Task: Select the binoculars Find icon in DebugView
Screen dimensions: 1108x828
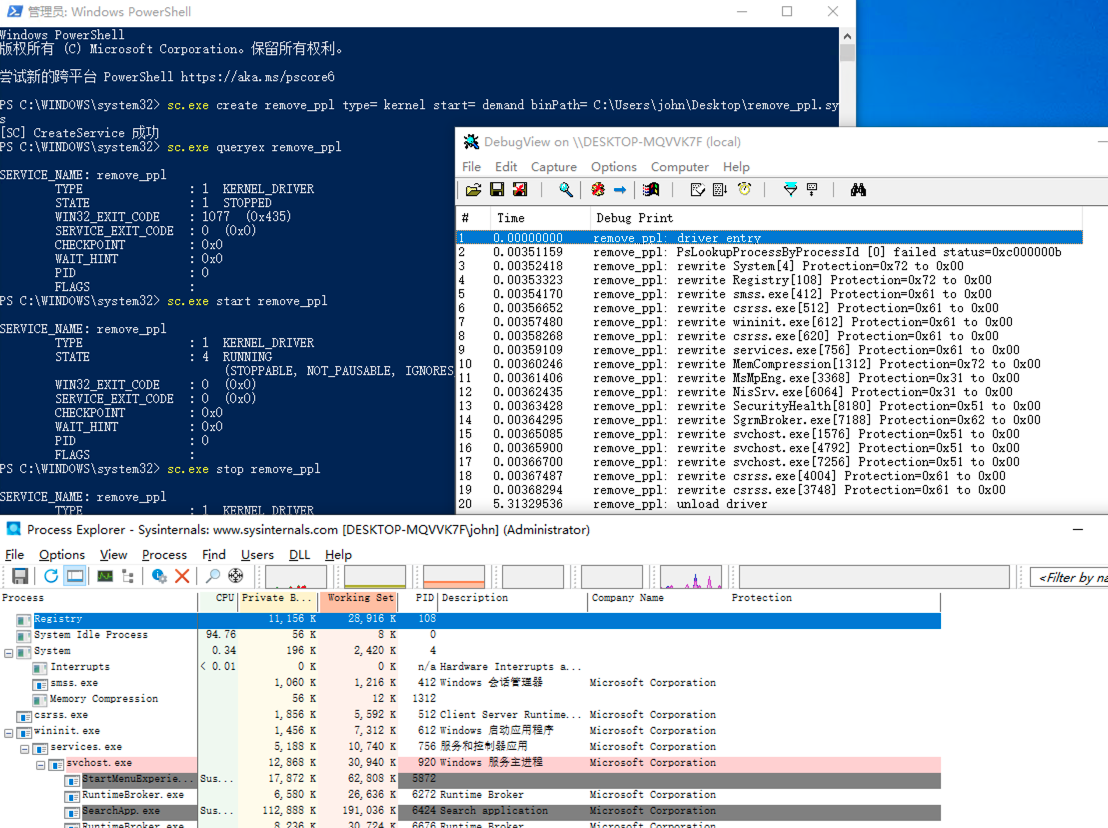Action: coord(859,189)
